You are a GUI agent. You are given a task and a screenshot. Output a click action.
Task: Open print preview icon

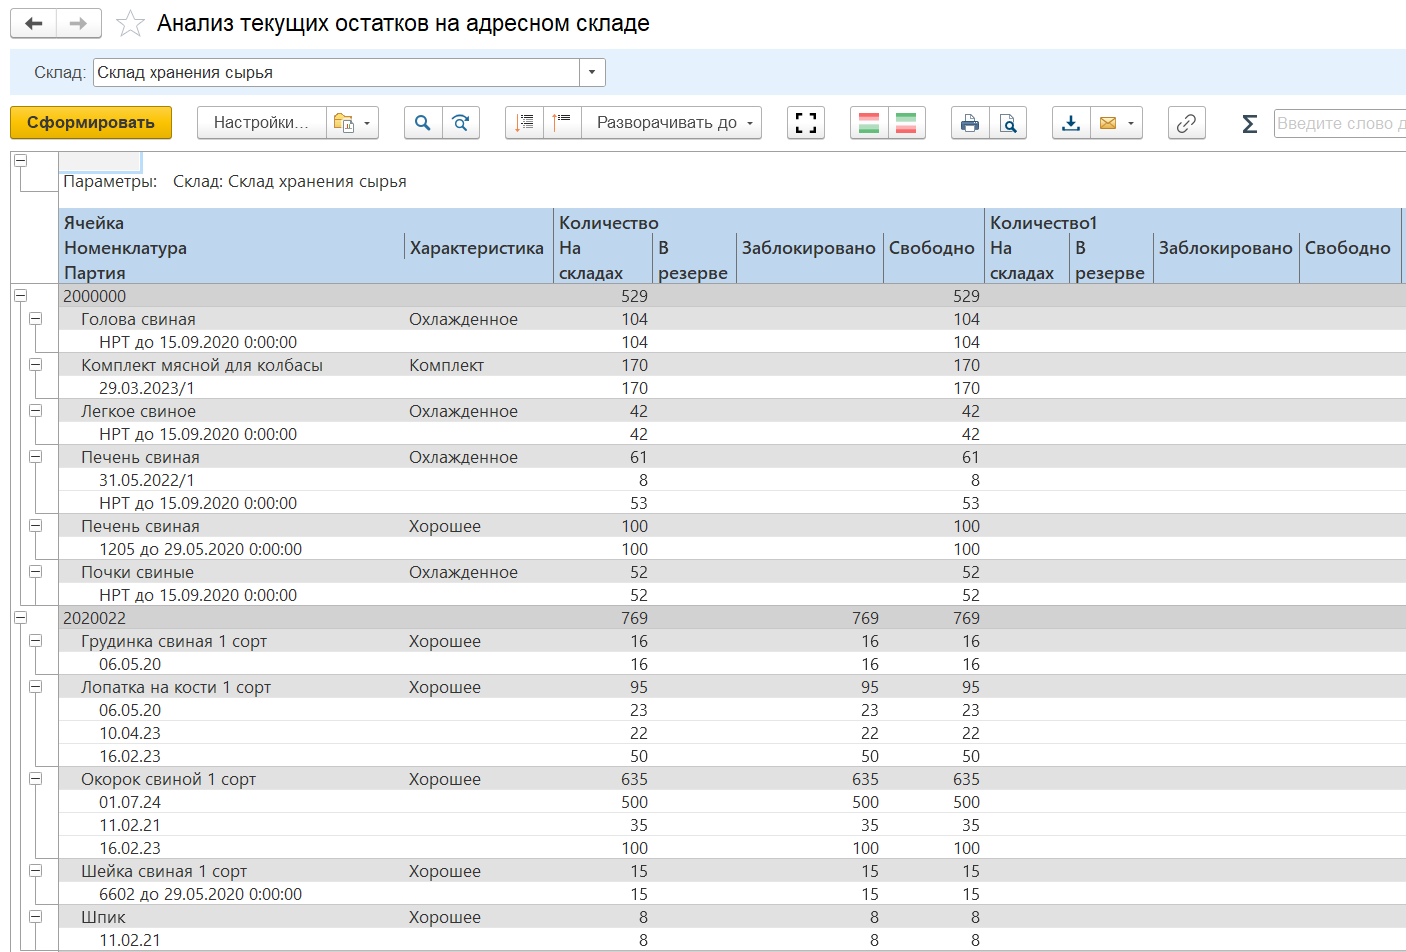(x=1008, y=123)
